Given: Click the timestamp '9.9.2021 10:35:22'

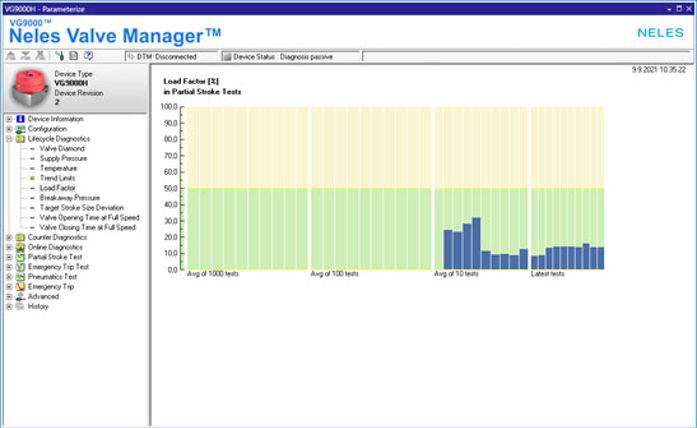Looking at the screenshot, I should [x=658, y=70].
